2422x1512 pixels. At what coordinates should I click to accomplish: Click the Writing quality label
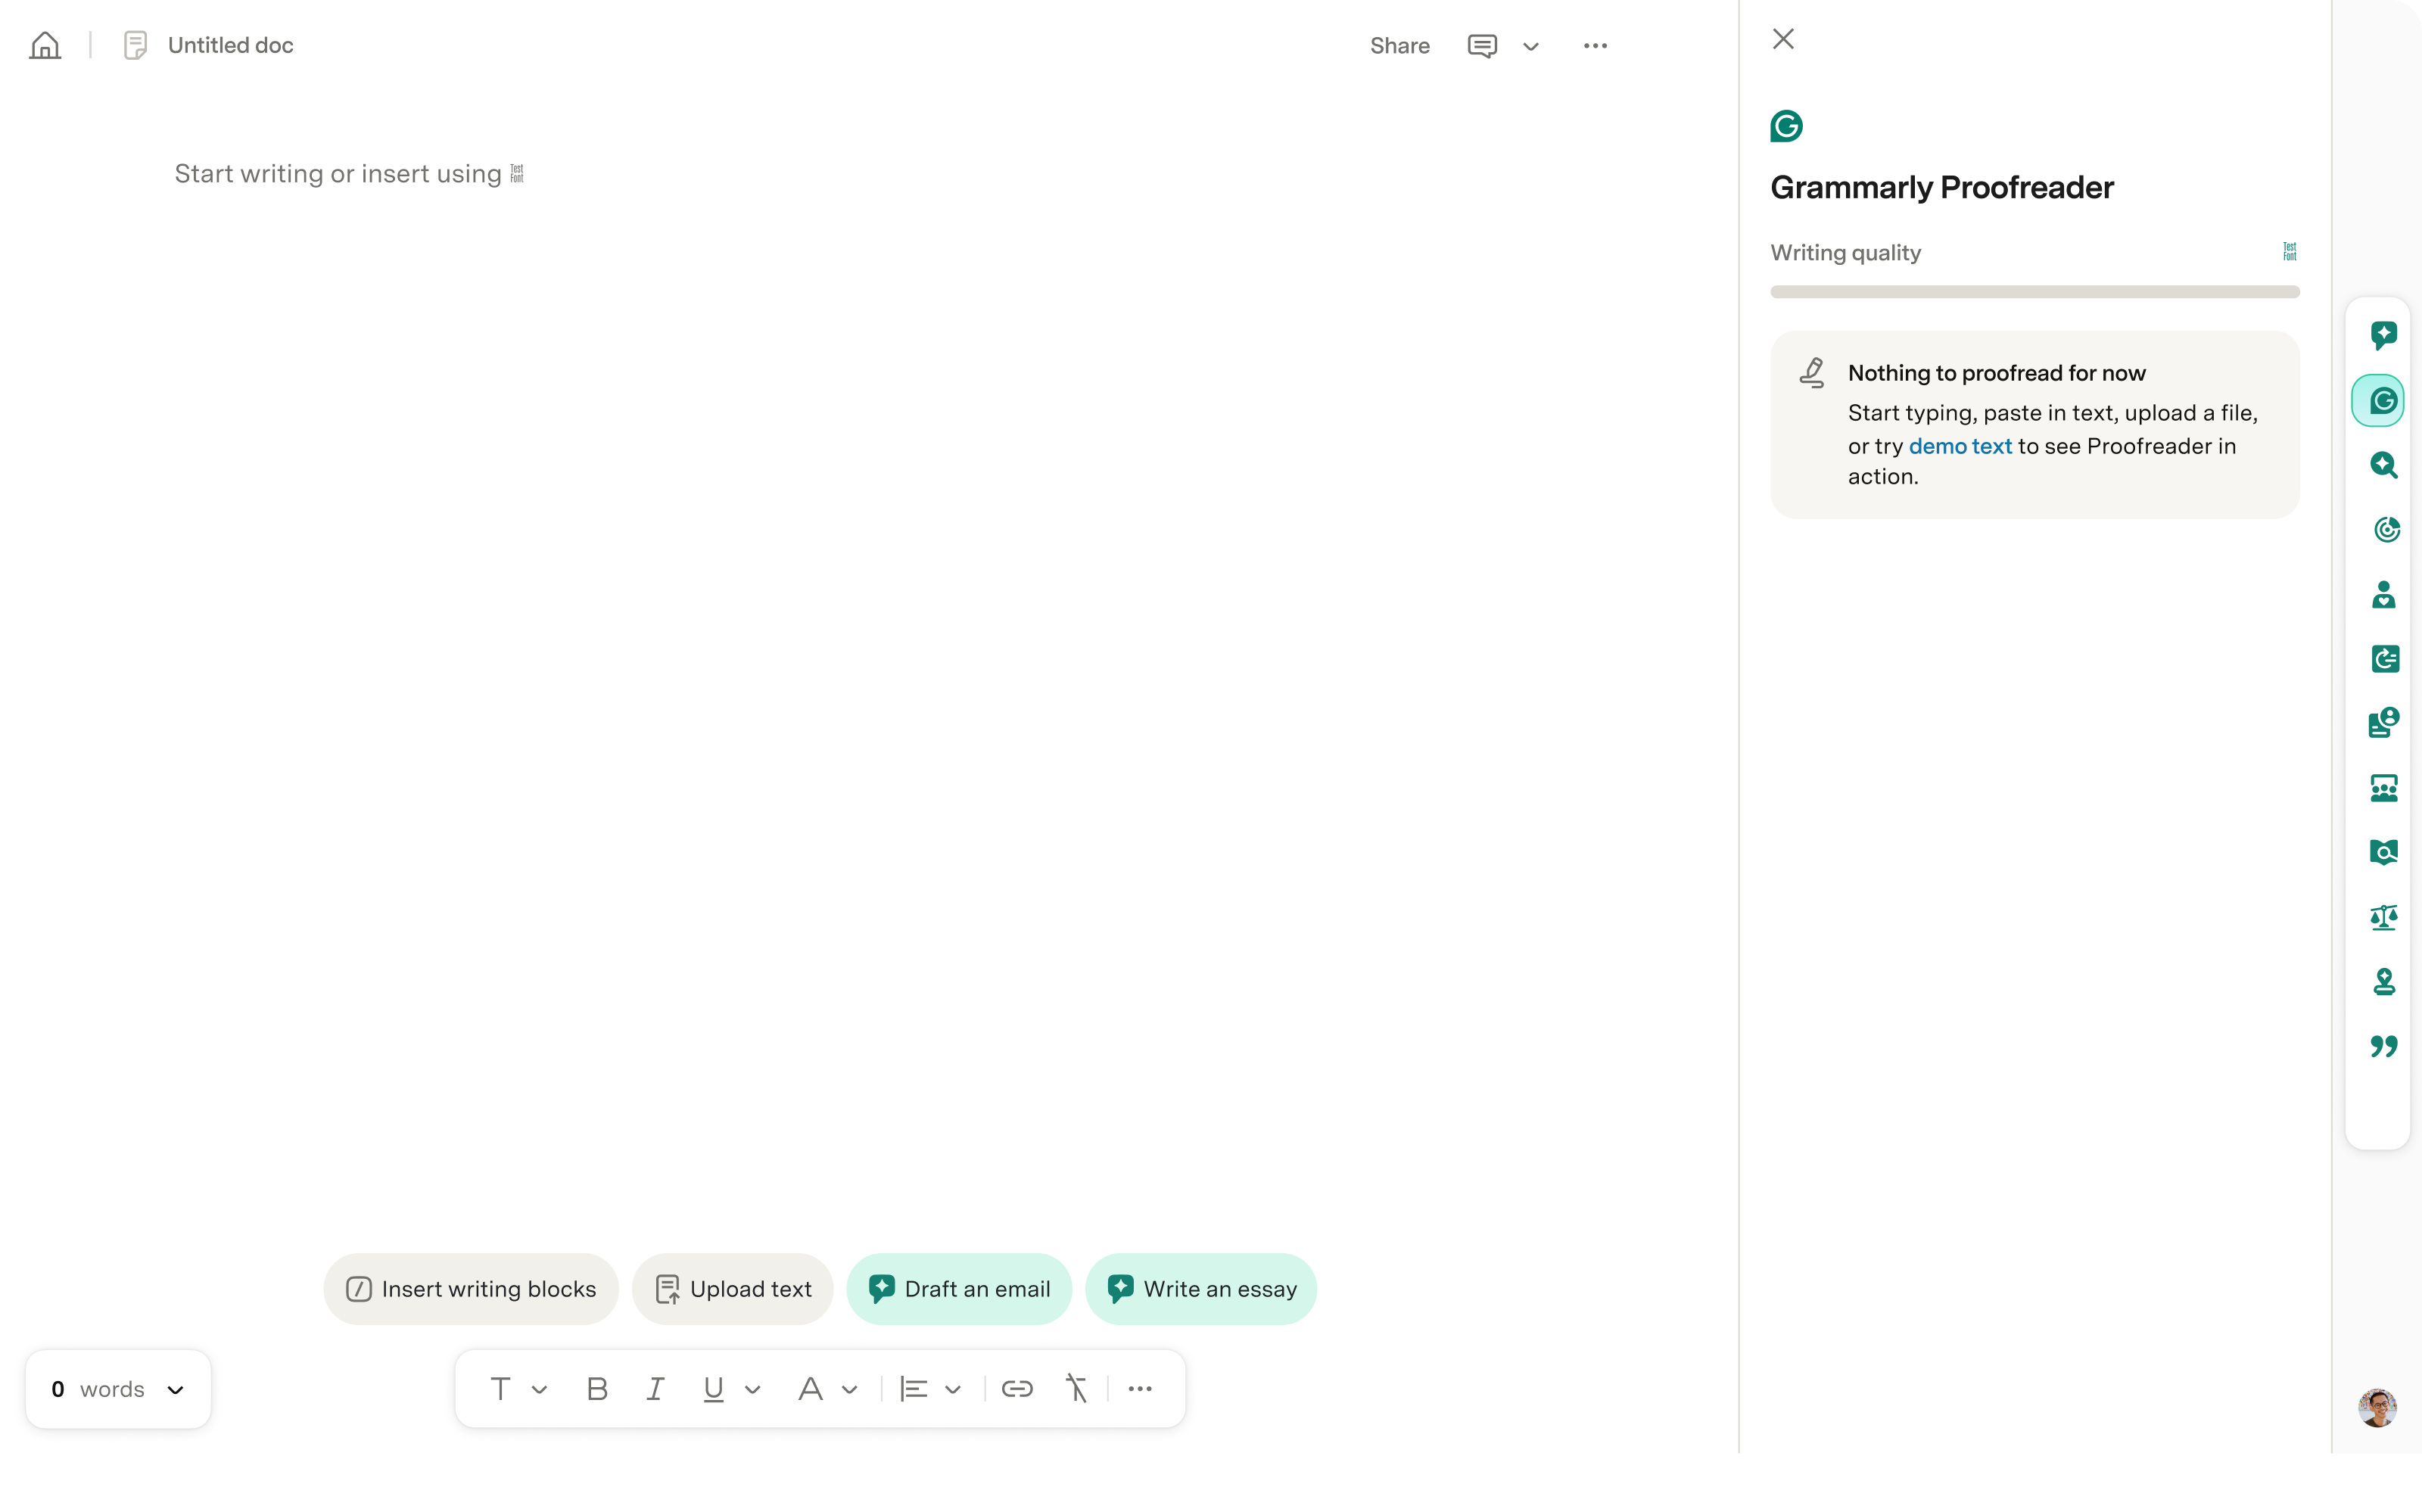pyautogui.click(x=1845, y=252)
